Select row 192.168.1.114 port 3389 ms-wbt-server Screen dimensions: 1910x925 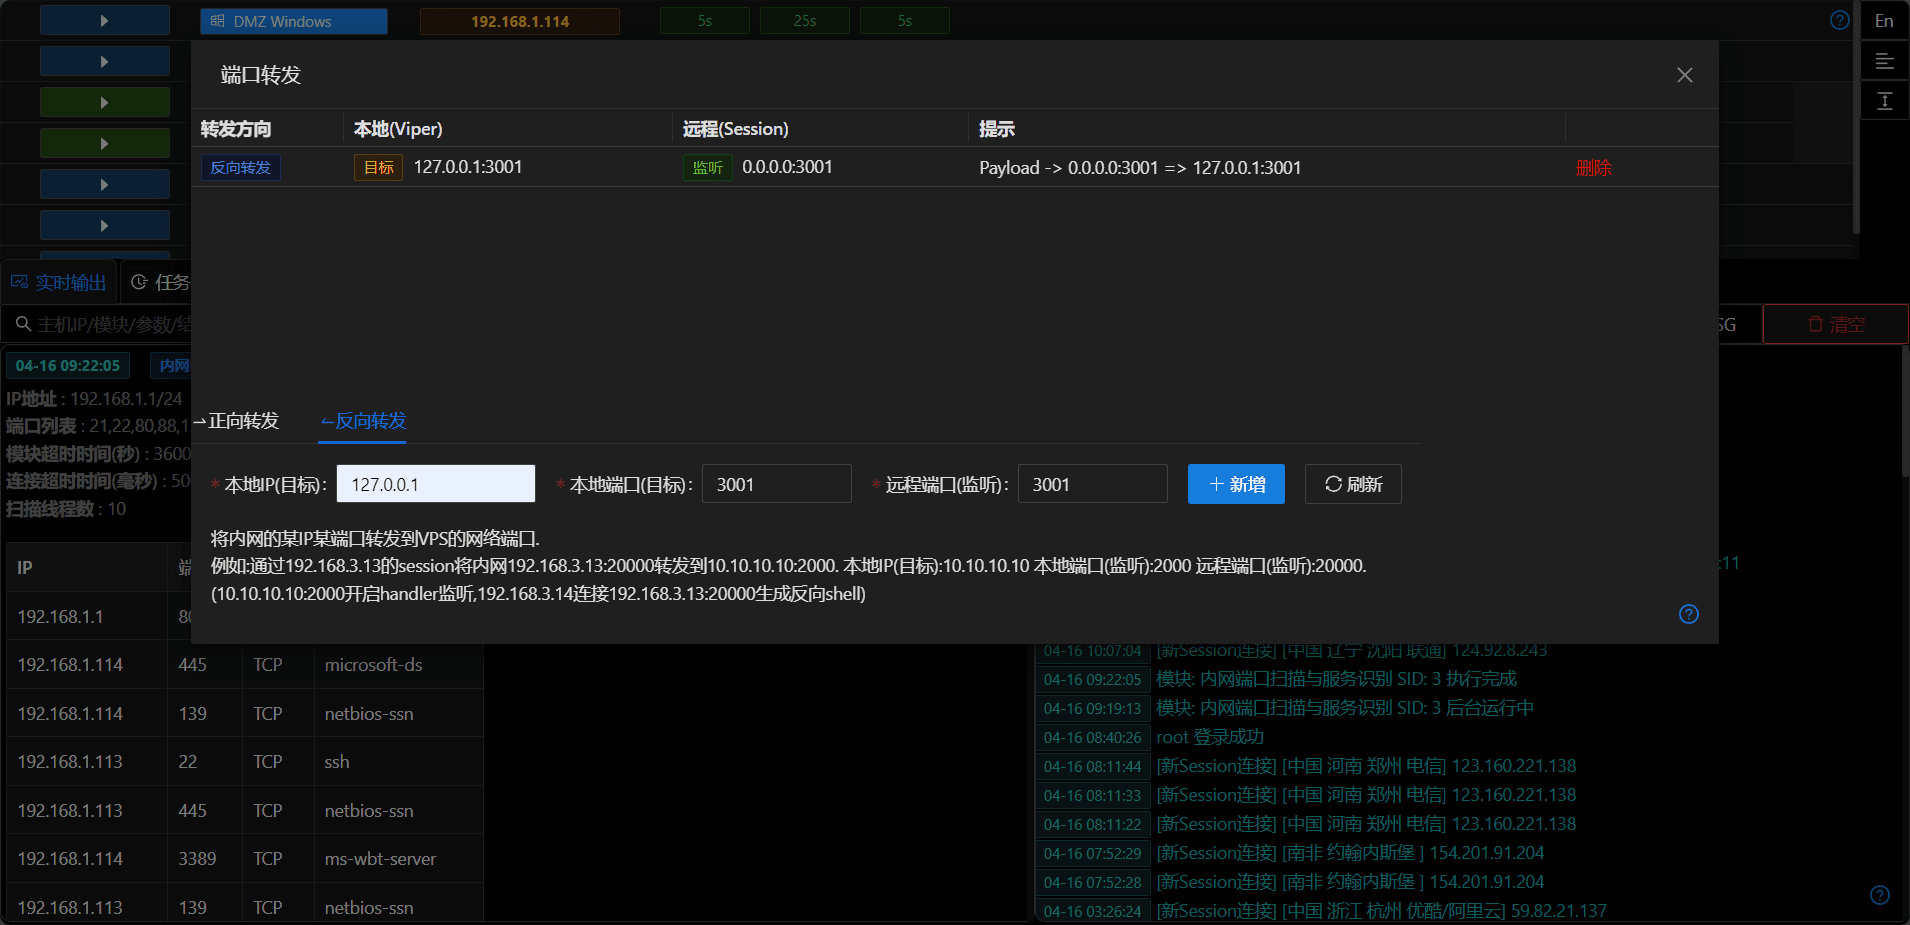point(245,859)
